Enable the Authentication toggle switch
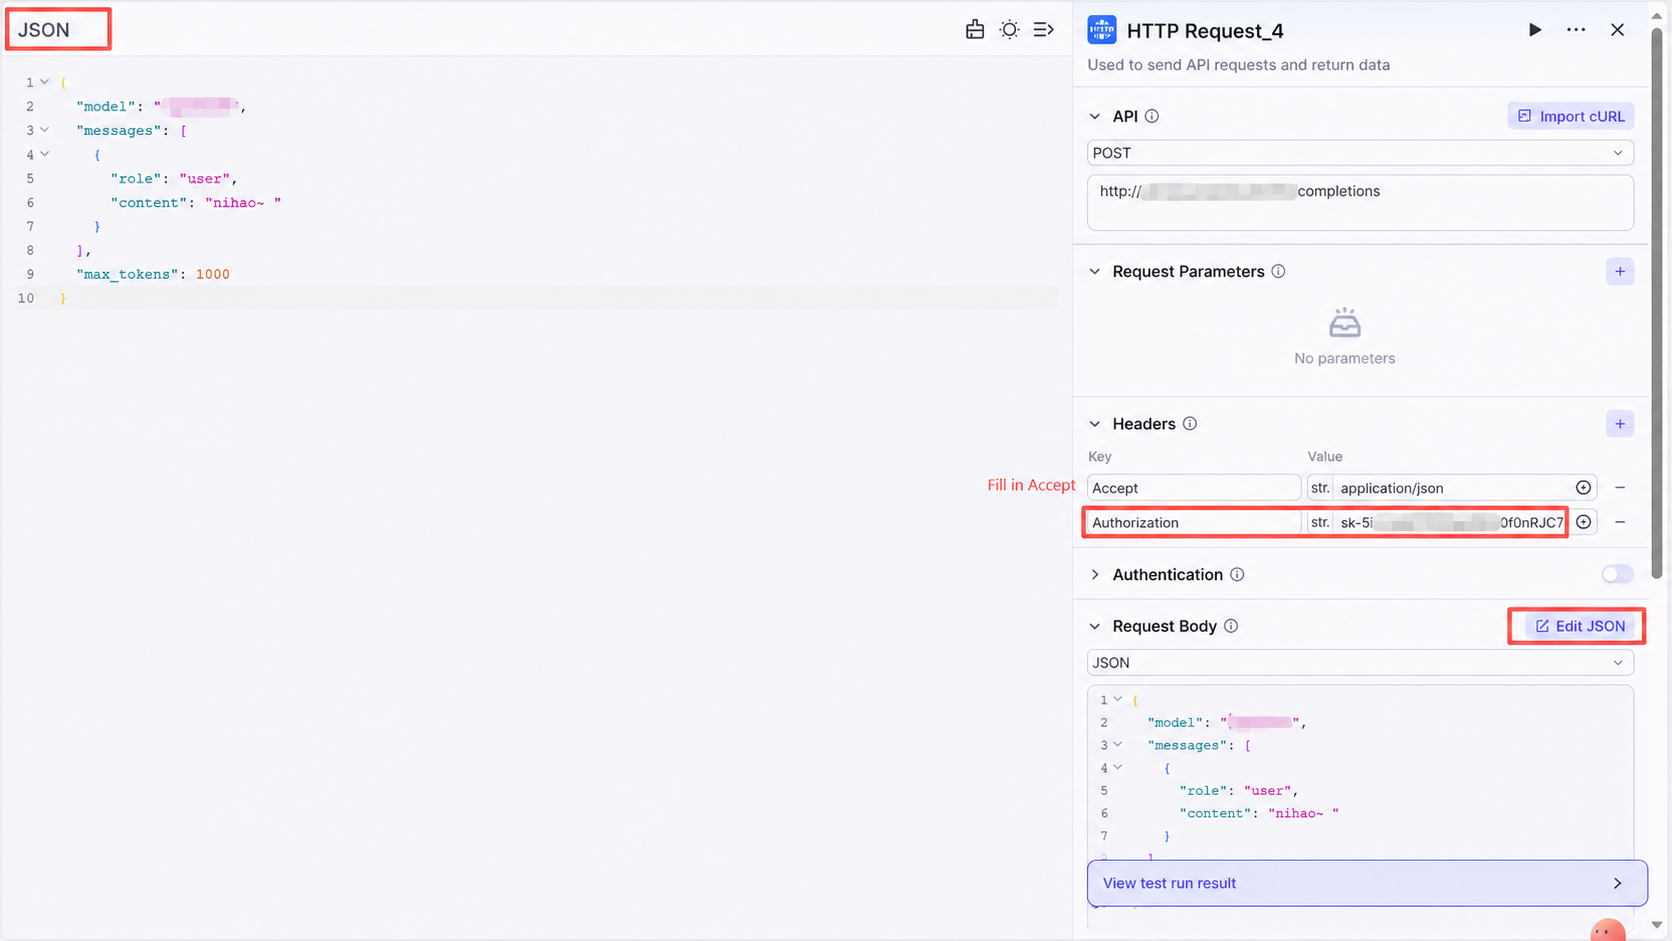The height and width of the screenshot is (941, 1672). tap(1616, 574)
